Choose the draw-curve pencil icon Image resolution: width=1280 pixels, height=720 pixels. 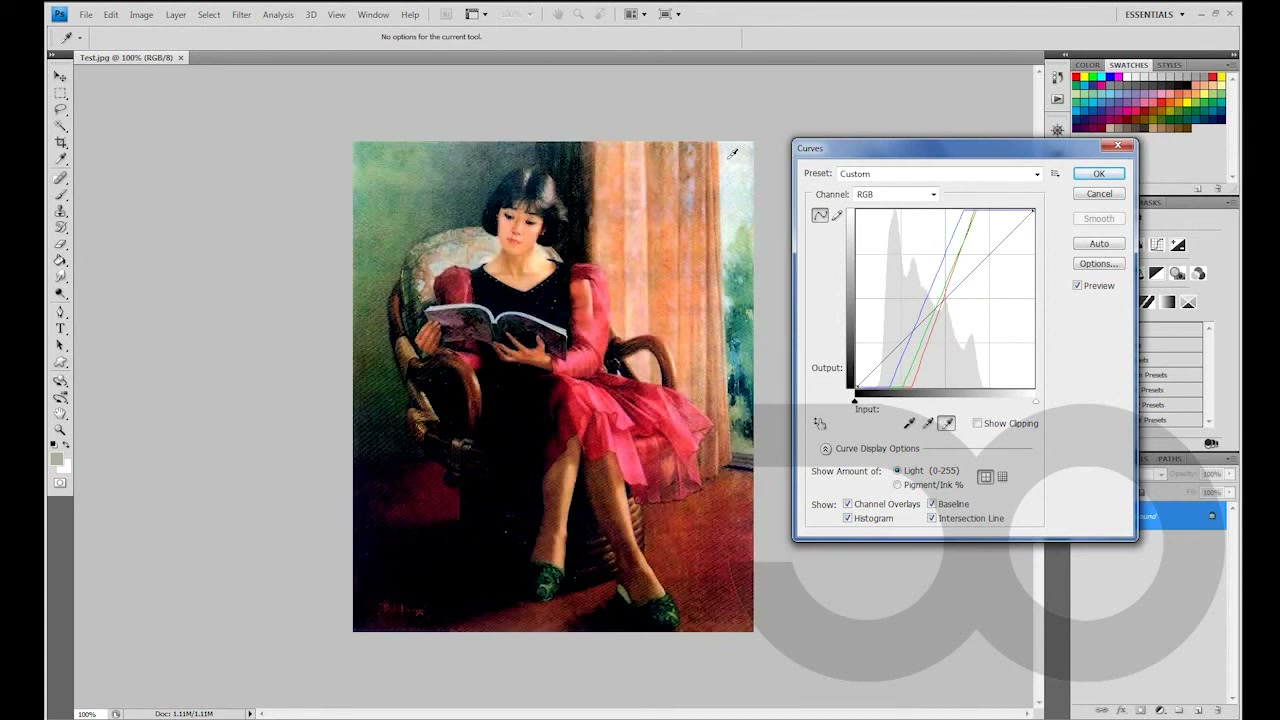[837, 215]
